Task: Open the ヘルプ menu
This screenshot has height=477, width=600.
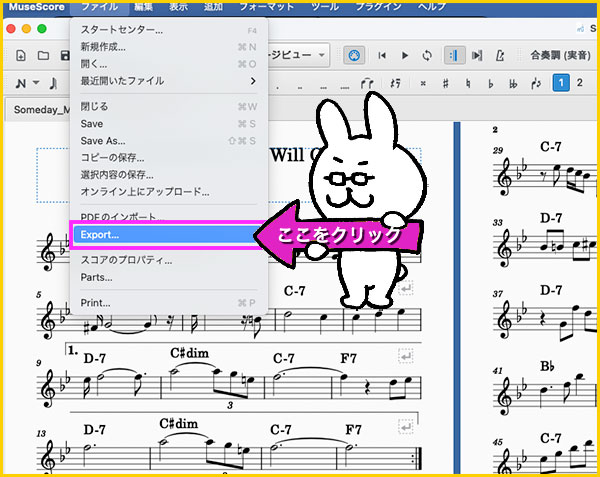Action: pyautogui.click(x=432, y=7)
